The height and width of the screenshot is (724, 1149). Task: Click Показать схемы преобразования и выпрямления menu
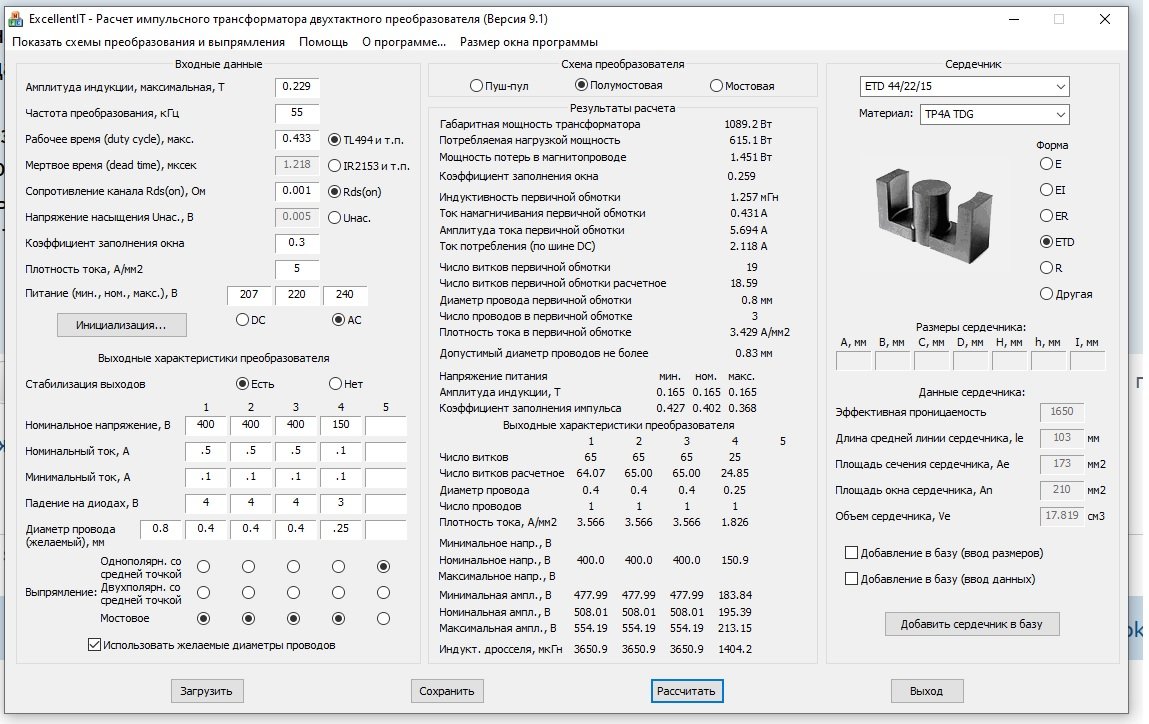tap(149, 42)
